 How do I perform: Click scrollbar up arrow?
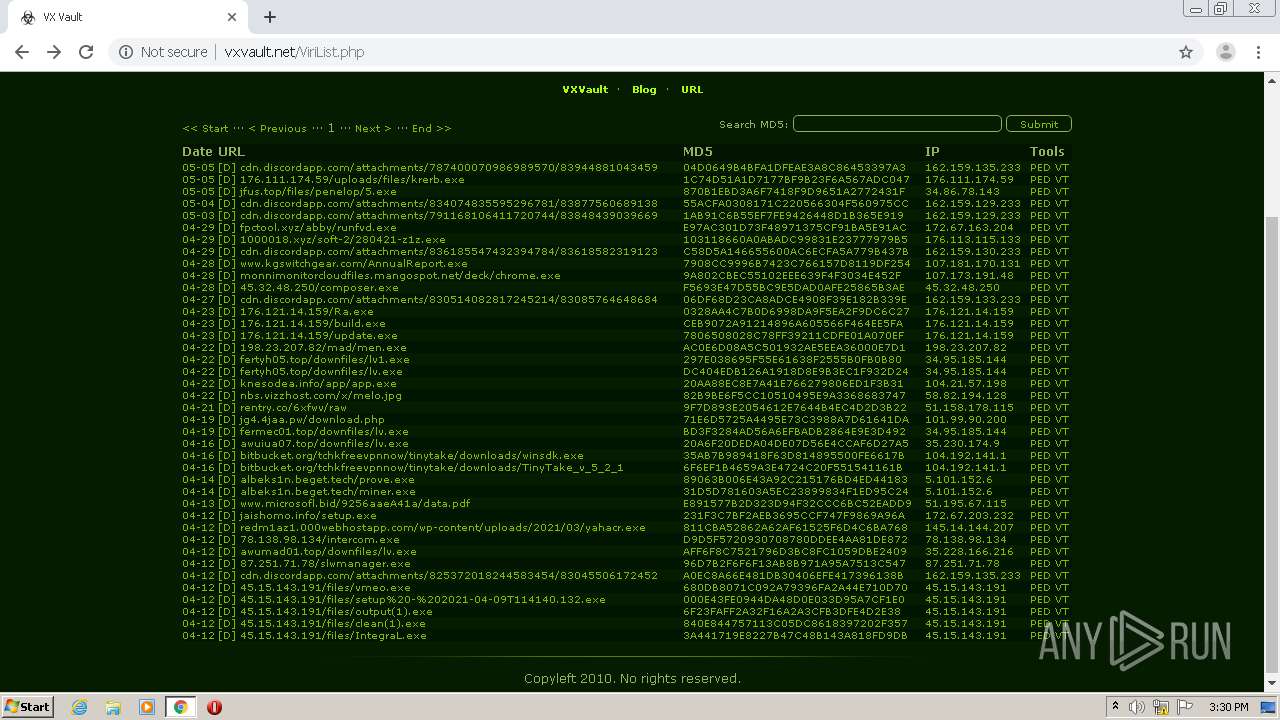1272,80
